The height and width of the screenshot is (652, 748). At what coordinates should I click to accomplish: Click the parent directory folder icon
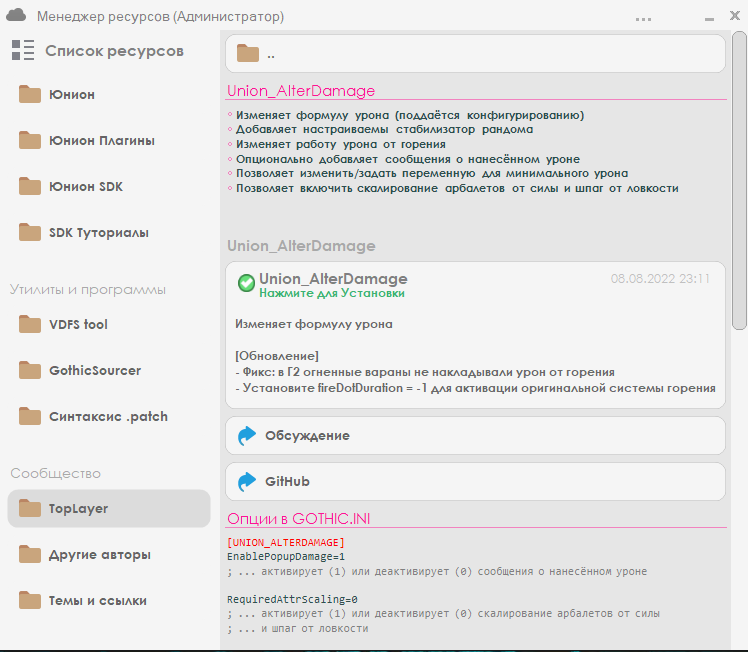coord(248,53)
